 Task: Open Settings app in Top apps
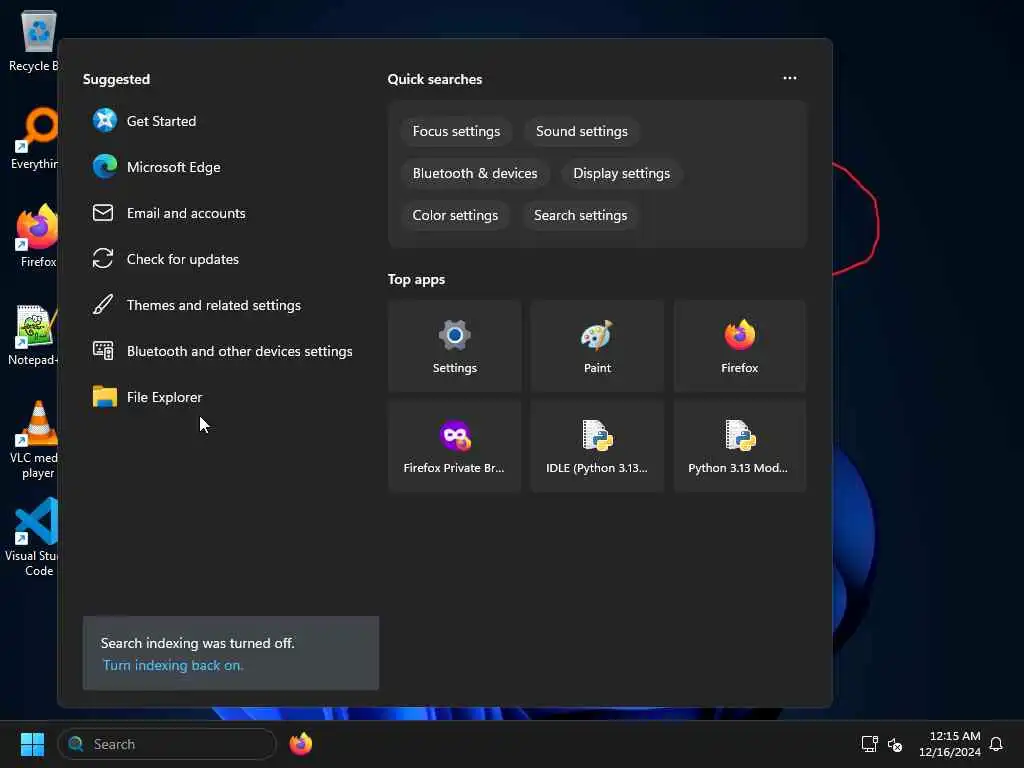point(455,346)
